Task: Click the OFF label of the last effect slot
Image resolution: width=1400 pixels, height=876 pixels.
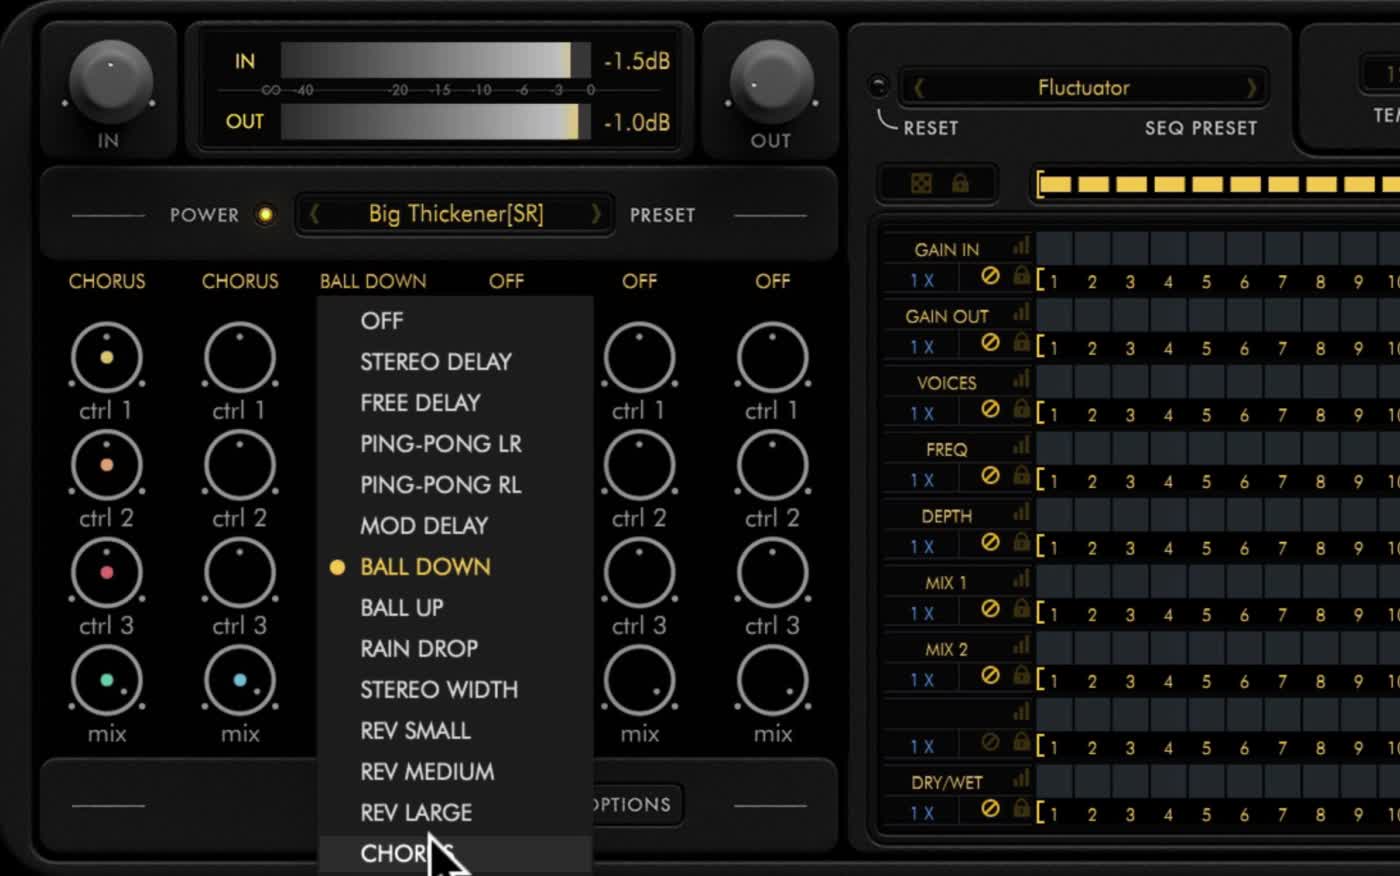Action: [773, 281]
